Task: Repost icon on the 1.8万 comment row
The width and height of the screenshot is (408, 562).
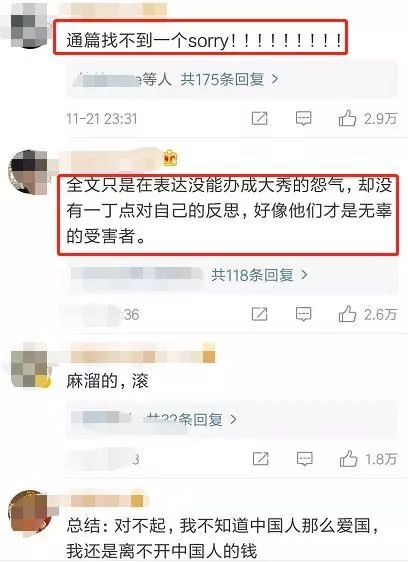Action: coord(261,459)
